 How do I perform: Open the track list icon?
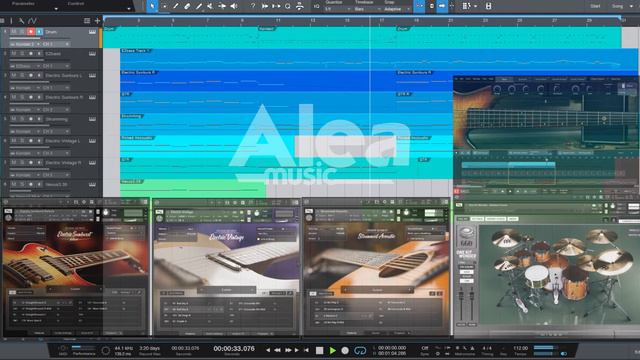tap(87, 20)
